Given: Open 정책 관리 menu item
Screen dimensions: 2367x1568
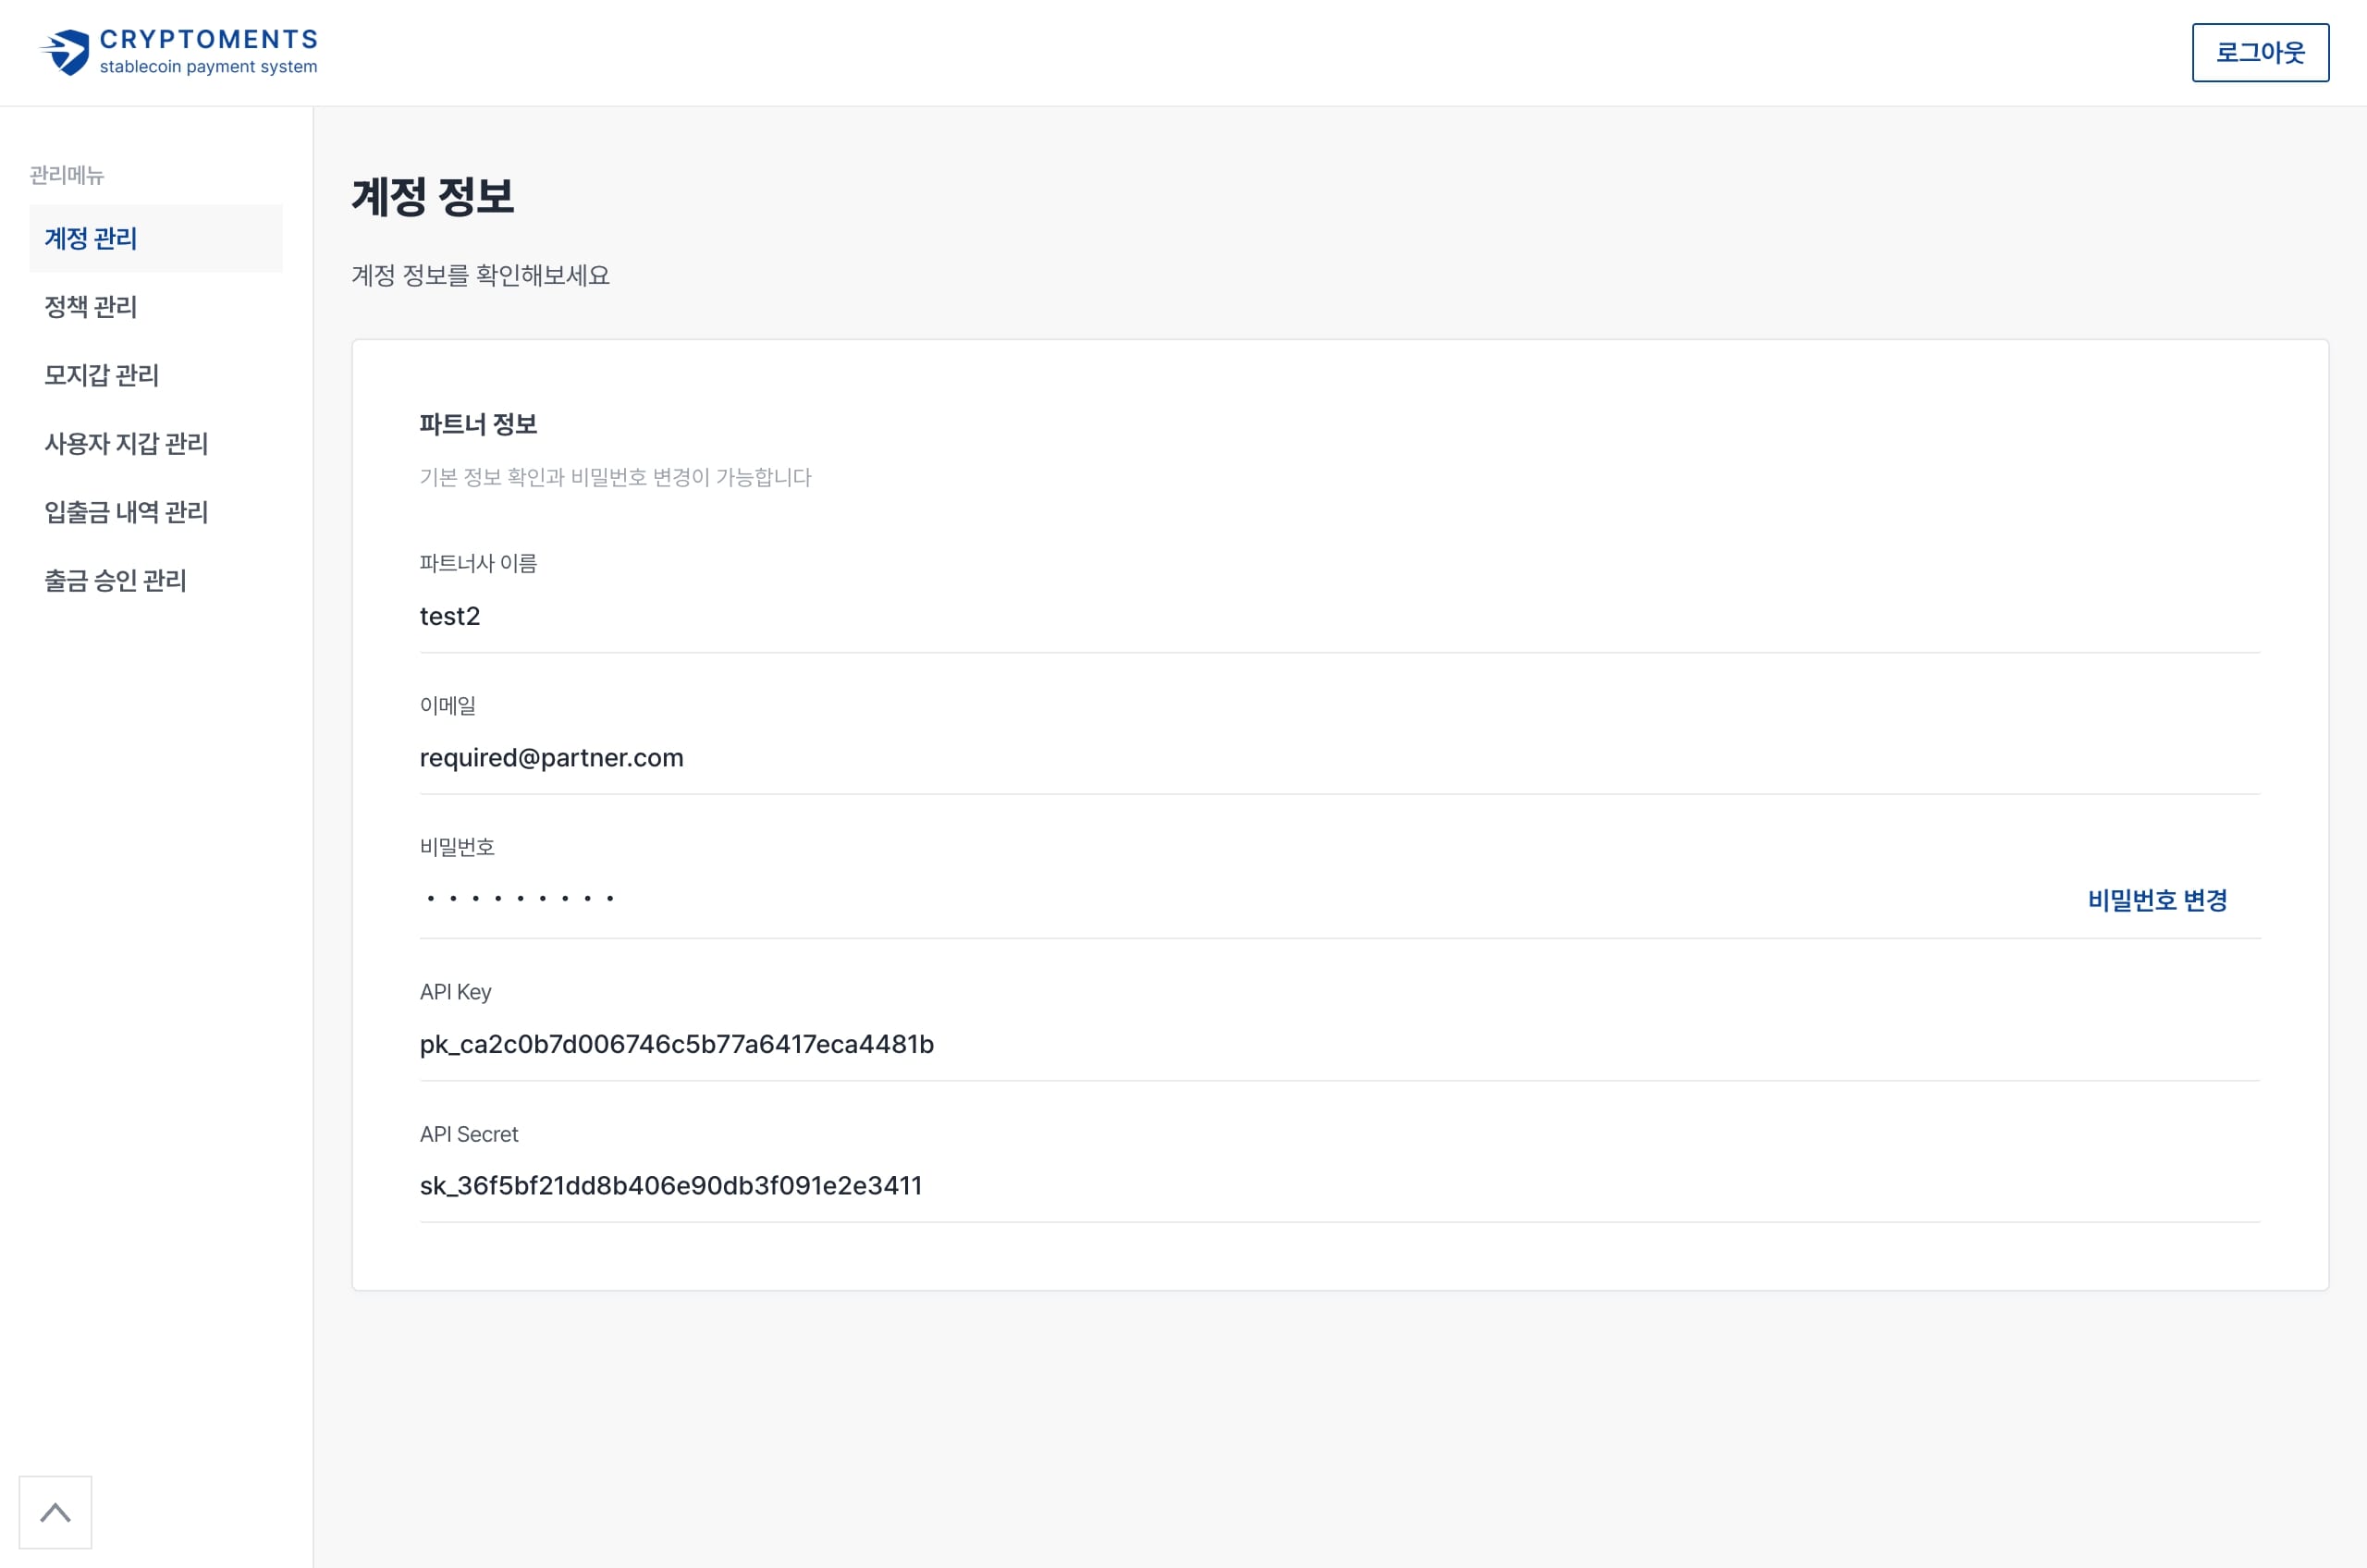Looking at the screenshot, I should point(91,307).
